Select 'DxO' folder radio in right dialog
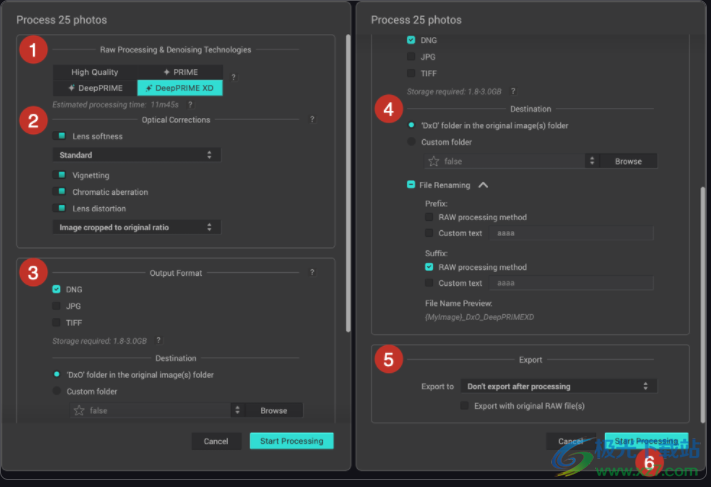The width and height of the screenshot is (711, 487). tap(411, 125)
